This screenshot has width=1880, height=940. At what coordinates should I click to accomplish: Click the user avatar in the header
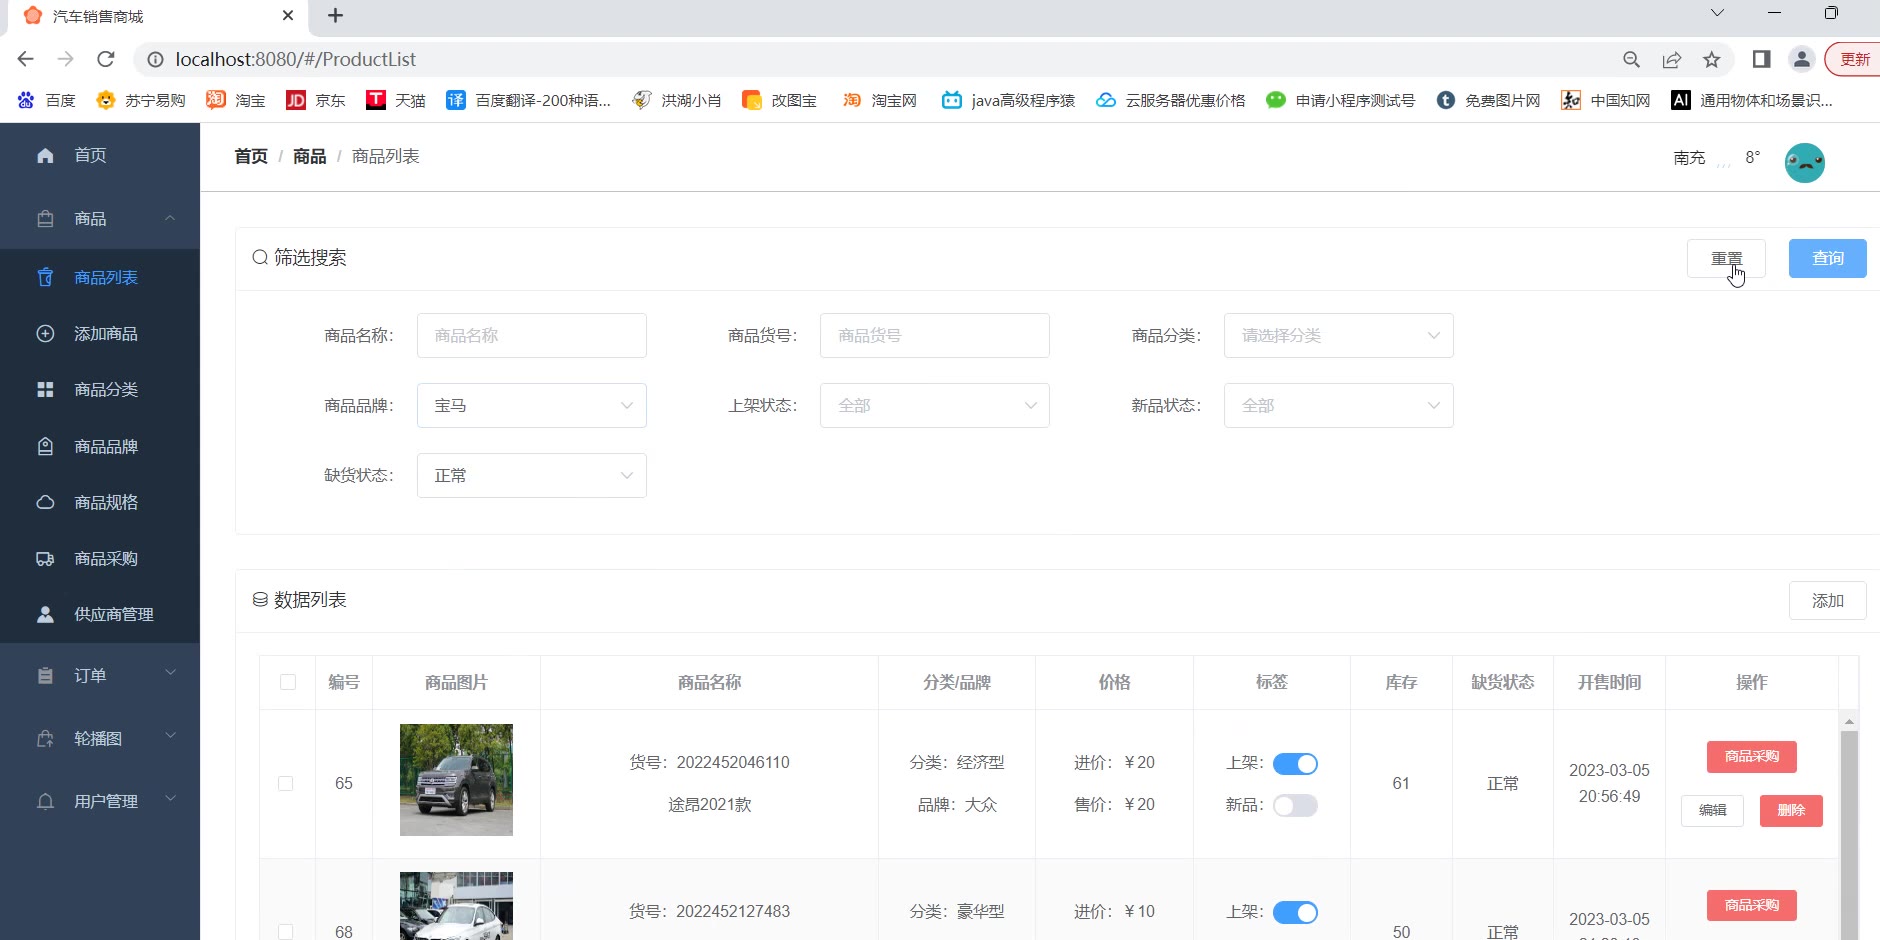[1804, 162]
